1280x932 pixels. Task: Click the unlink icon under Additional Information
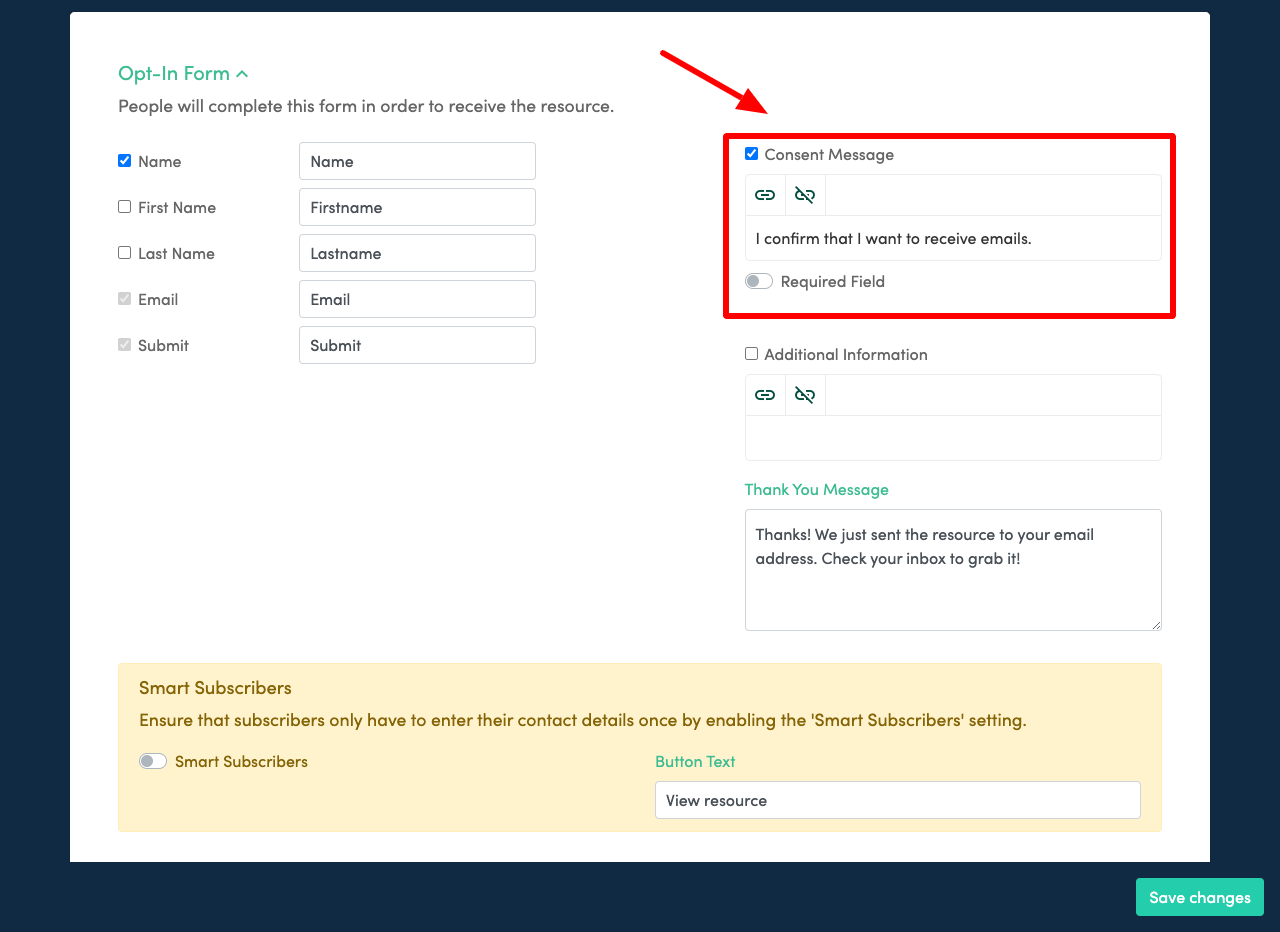805,394
